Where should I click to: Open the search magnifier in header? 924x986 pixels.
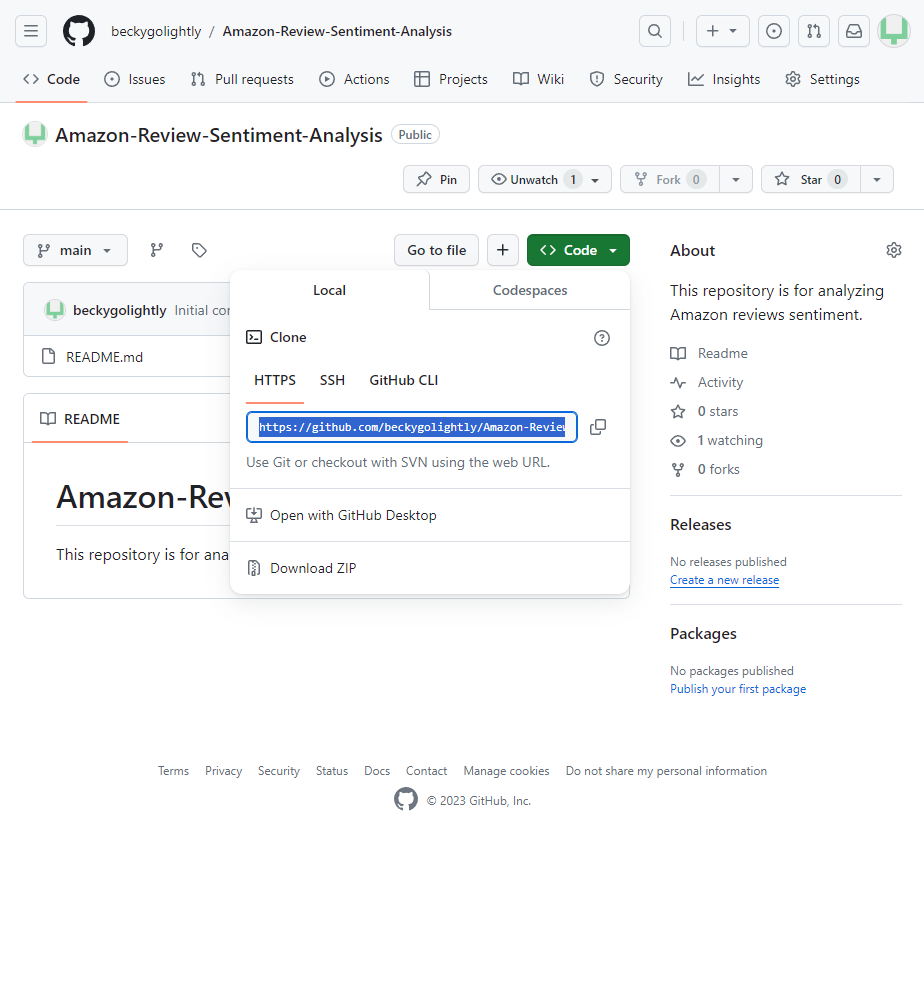(x=655, y=31)
